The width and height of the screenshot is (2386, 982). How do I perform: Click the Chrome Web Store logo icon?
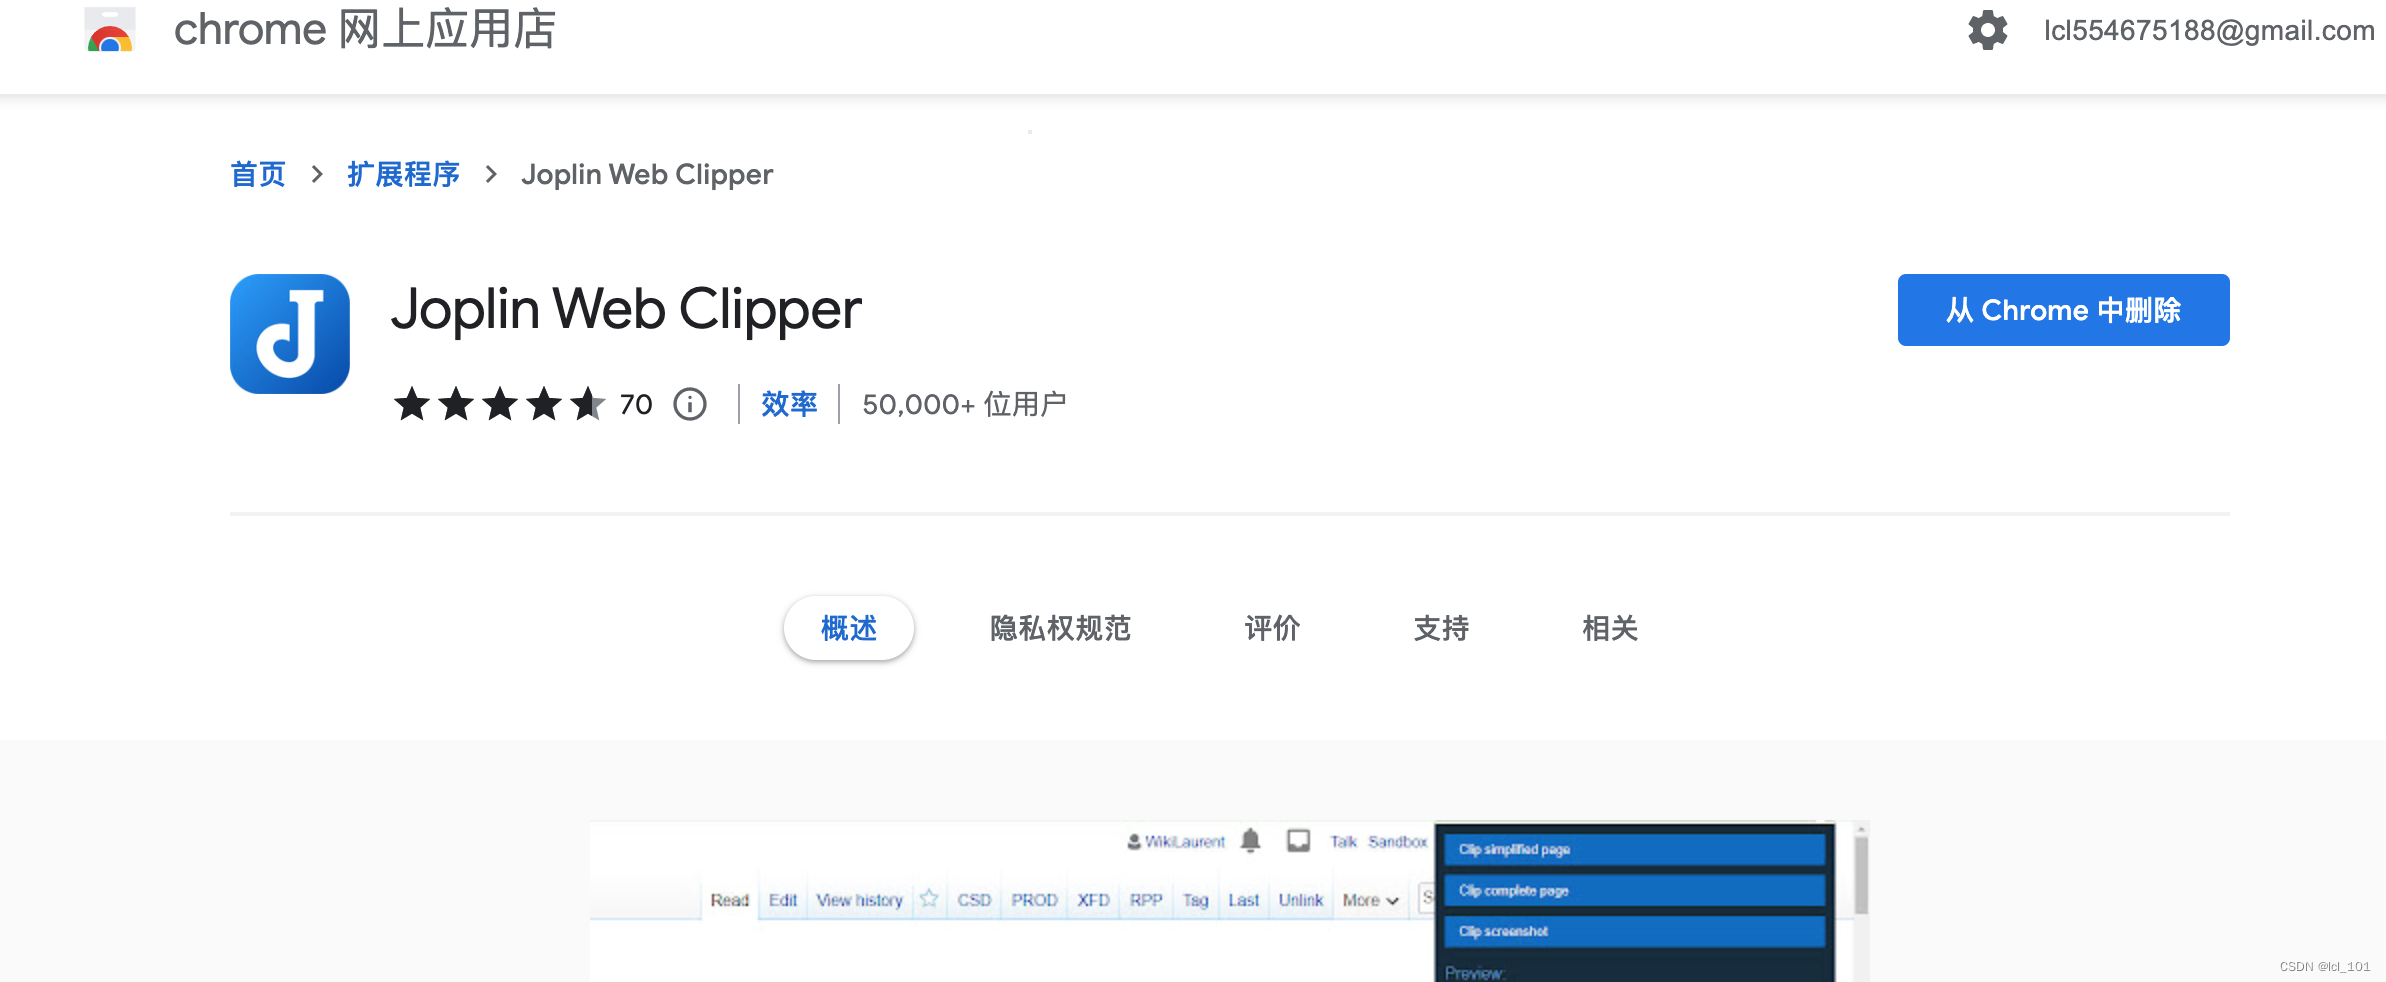(108, 30)
